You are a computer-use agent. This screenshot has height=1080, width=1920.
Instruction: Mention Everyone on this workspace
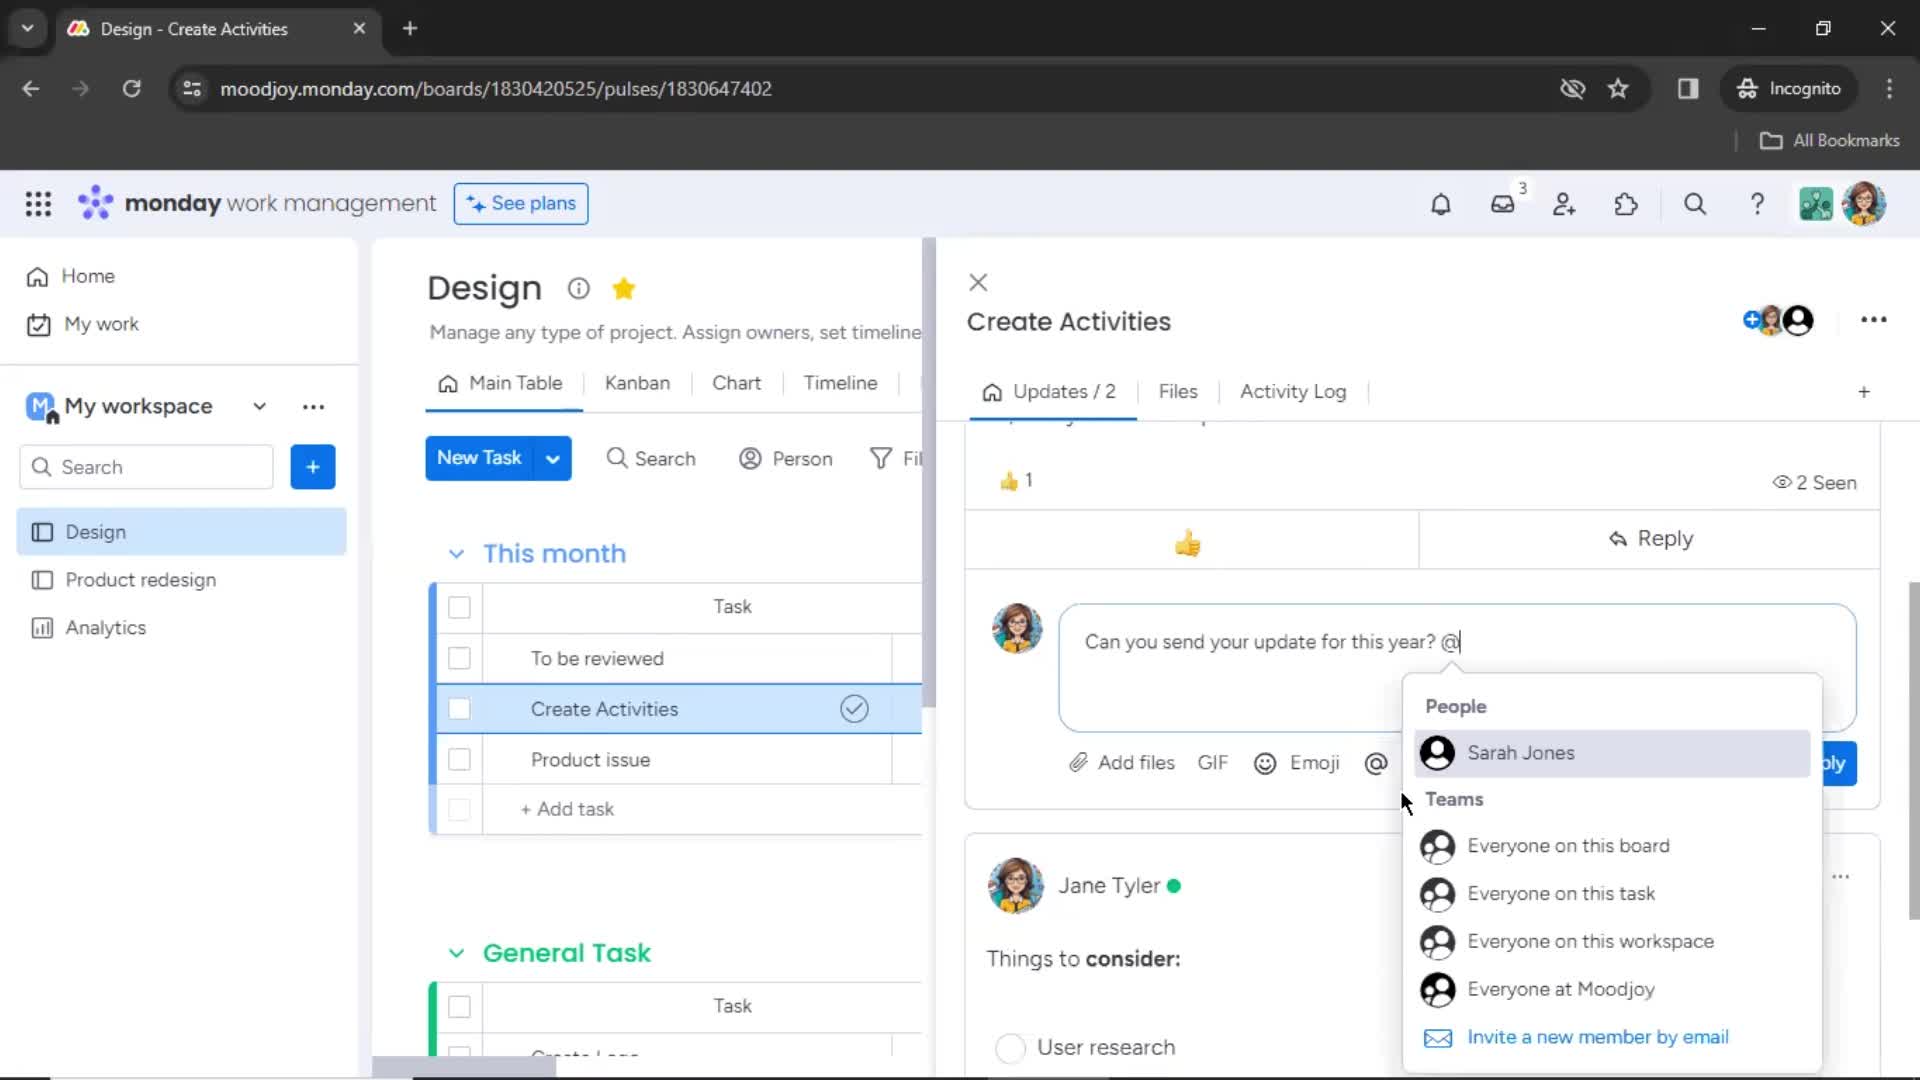pyautogui.click(x=1612, y=943)
